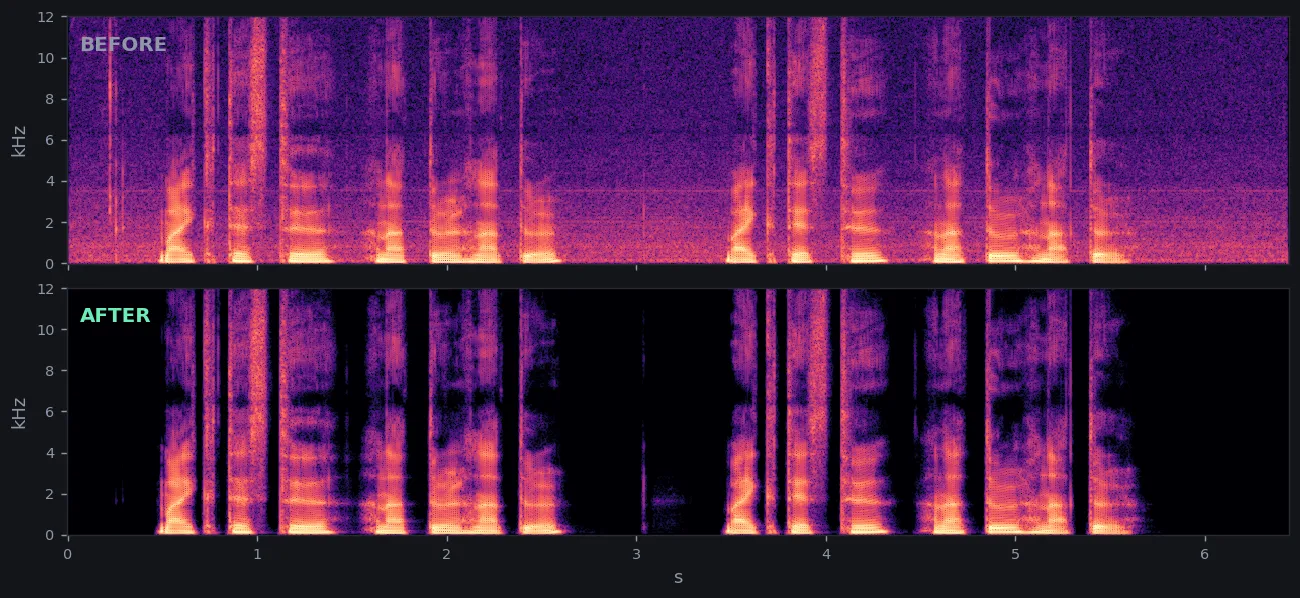Click the AFTER label on lower spectrogram

coord(115,316)
